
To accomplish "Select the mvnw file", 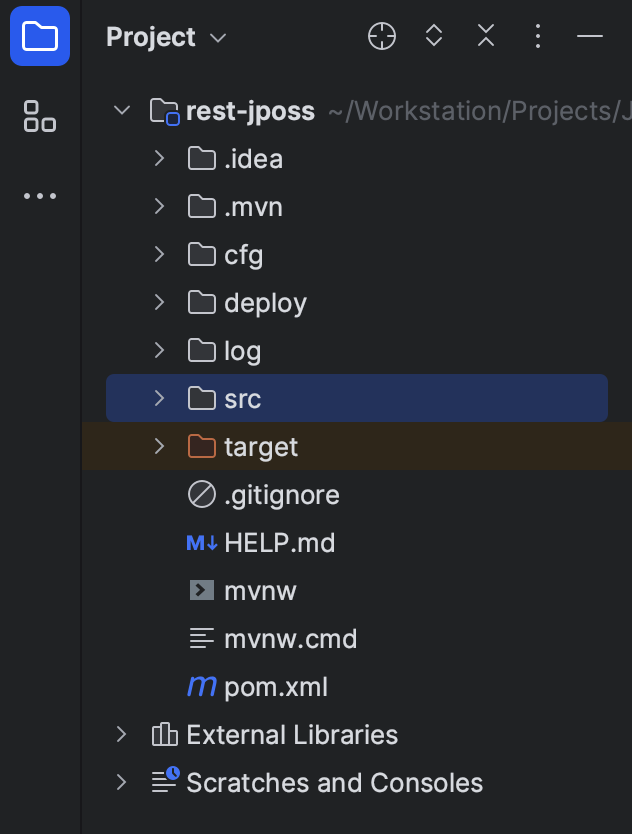I will (x=260, y=591).
